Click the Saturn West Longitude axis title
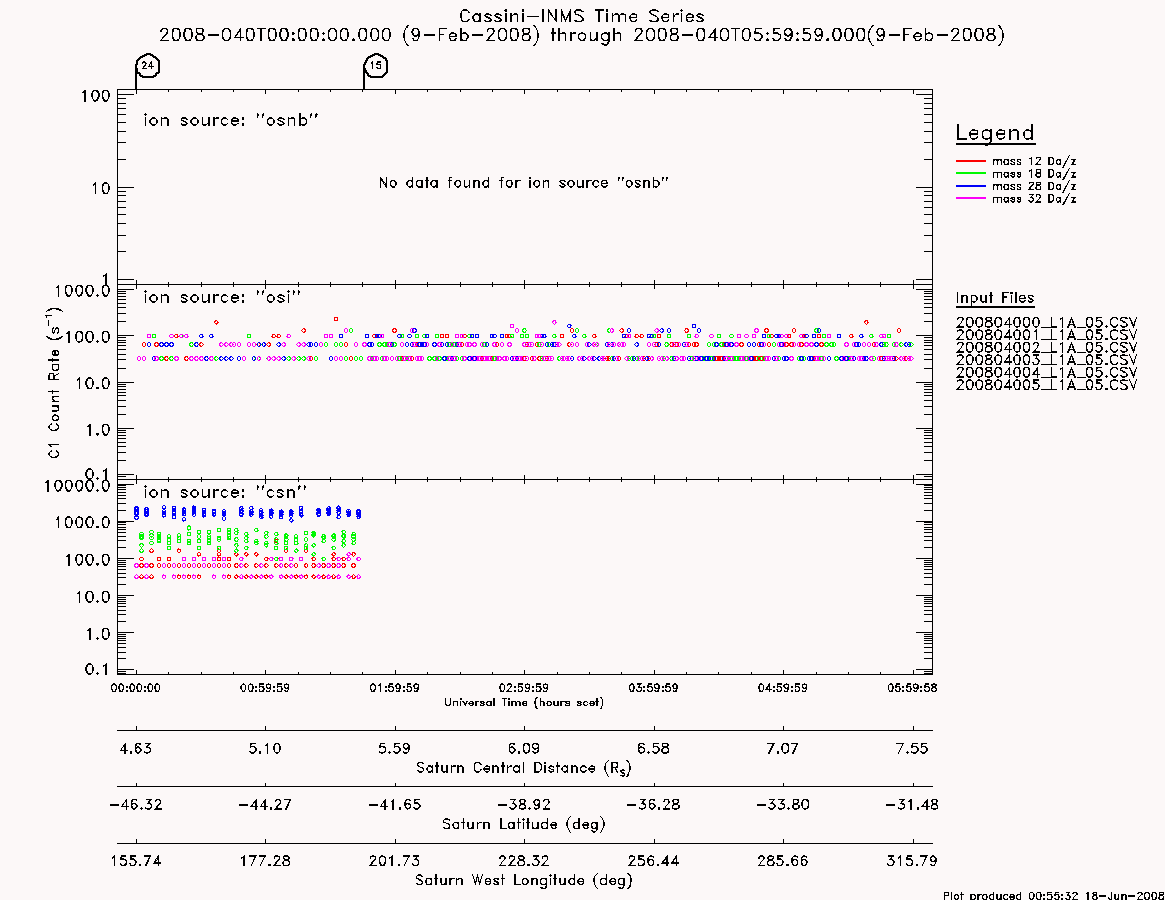 (524, 881)
